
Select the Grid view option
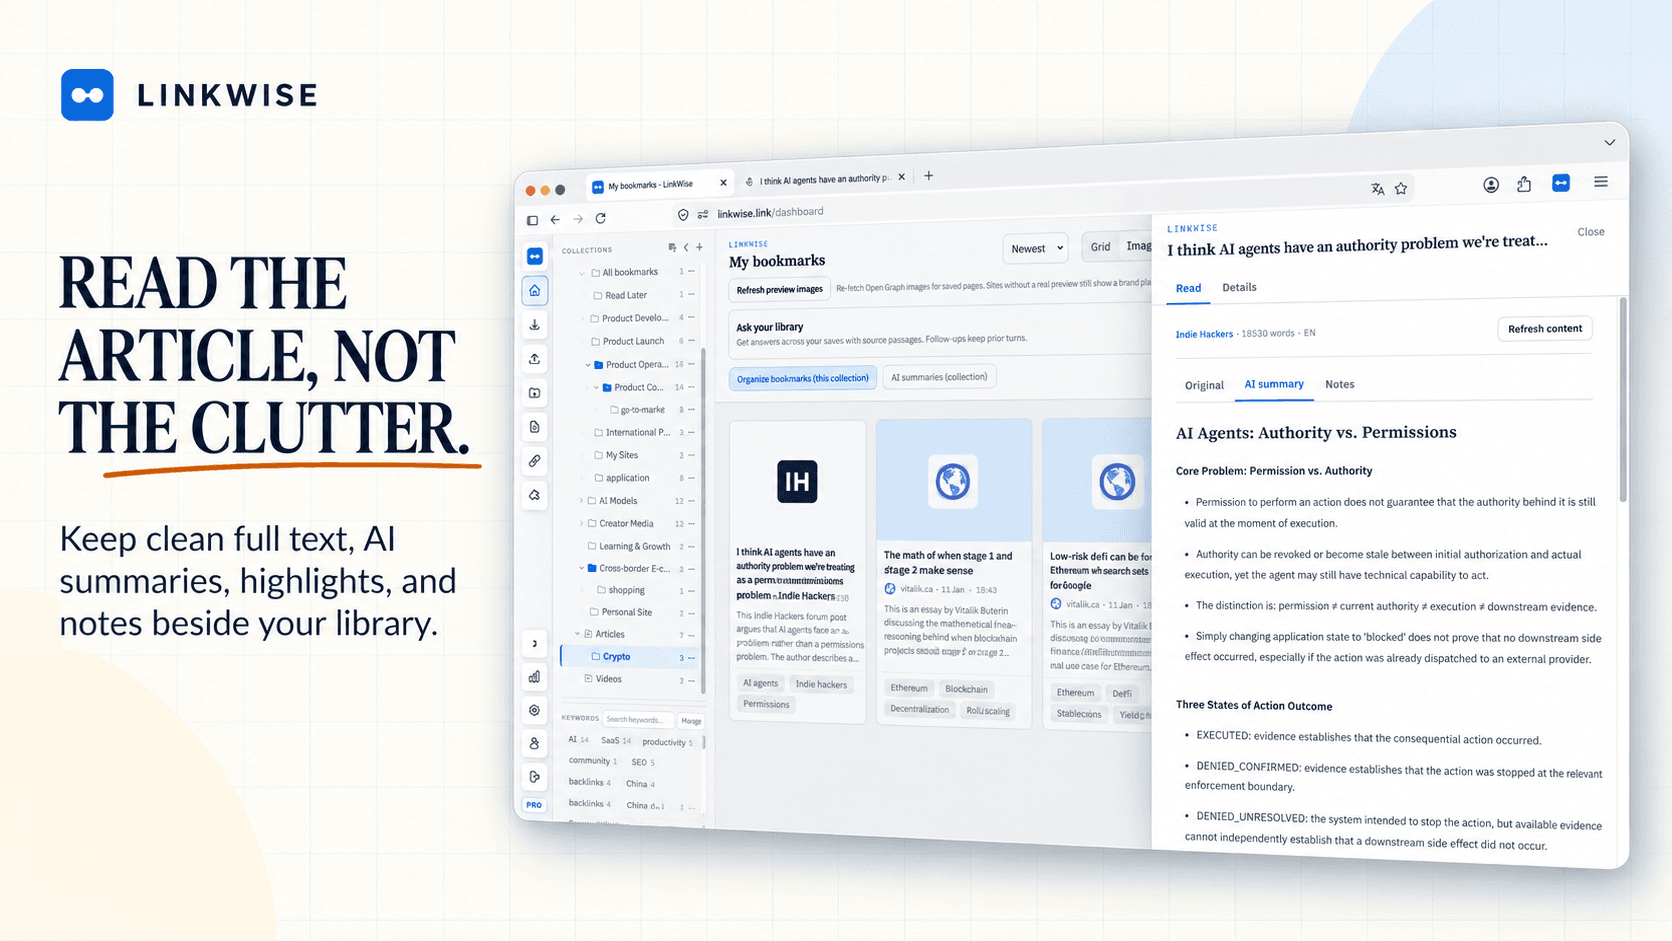click(1100, 247)
